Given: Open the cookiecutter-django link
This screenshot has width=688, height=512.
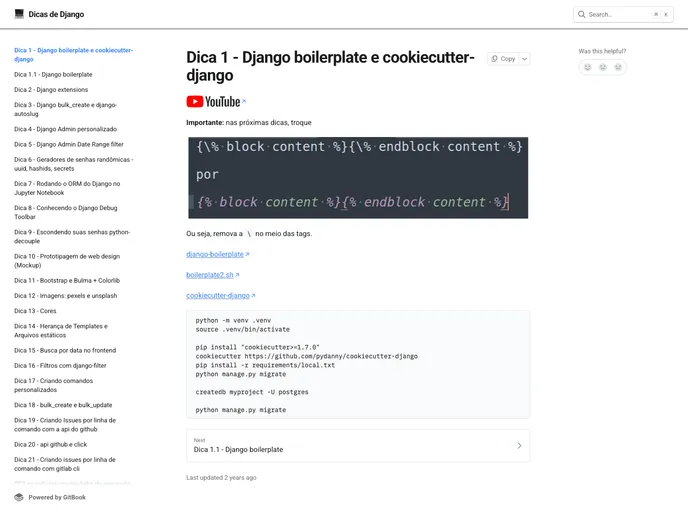Looking at the screenshot, I should tap(220, 296).
